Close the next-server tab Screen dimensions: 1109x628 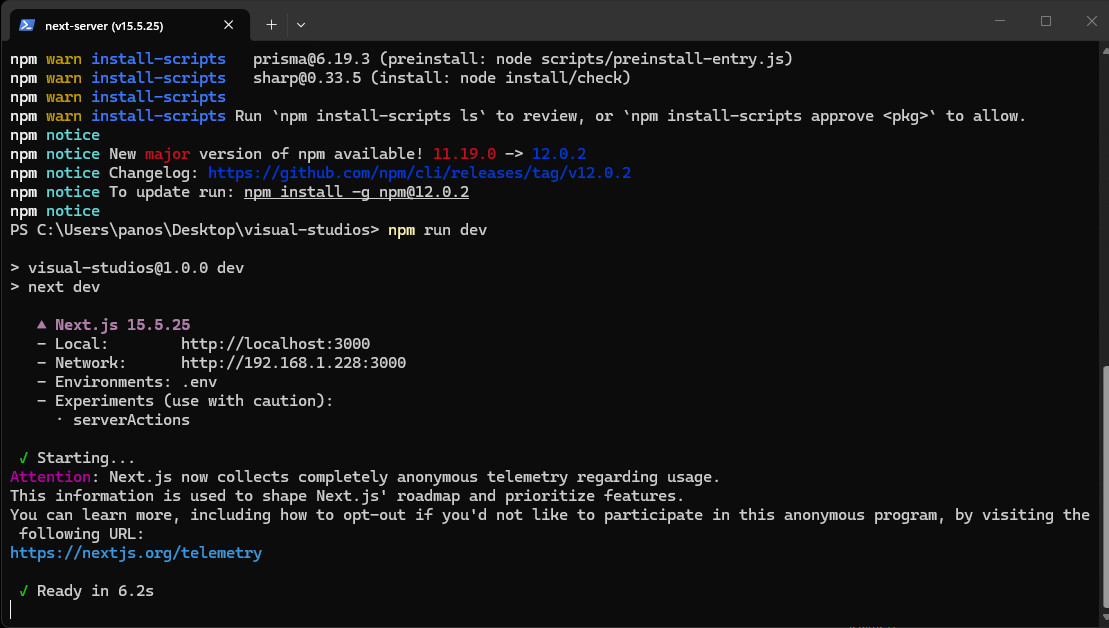pos(228,25)
